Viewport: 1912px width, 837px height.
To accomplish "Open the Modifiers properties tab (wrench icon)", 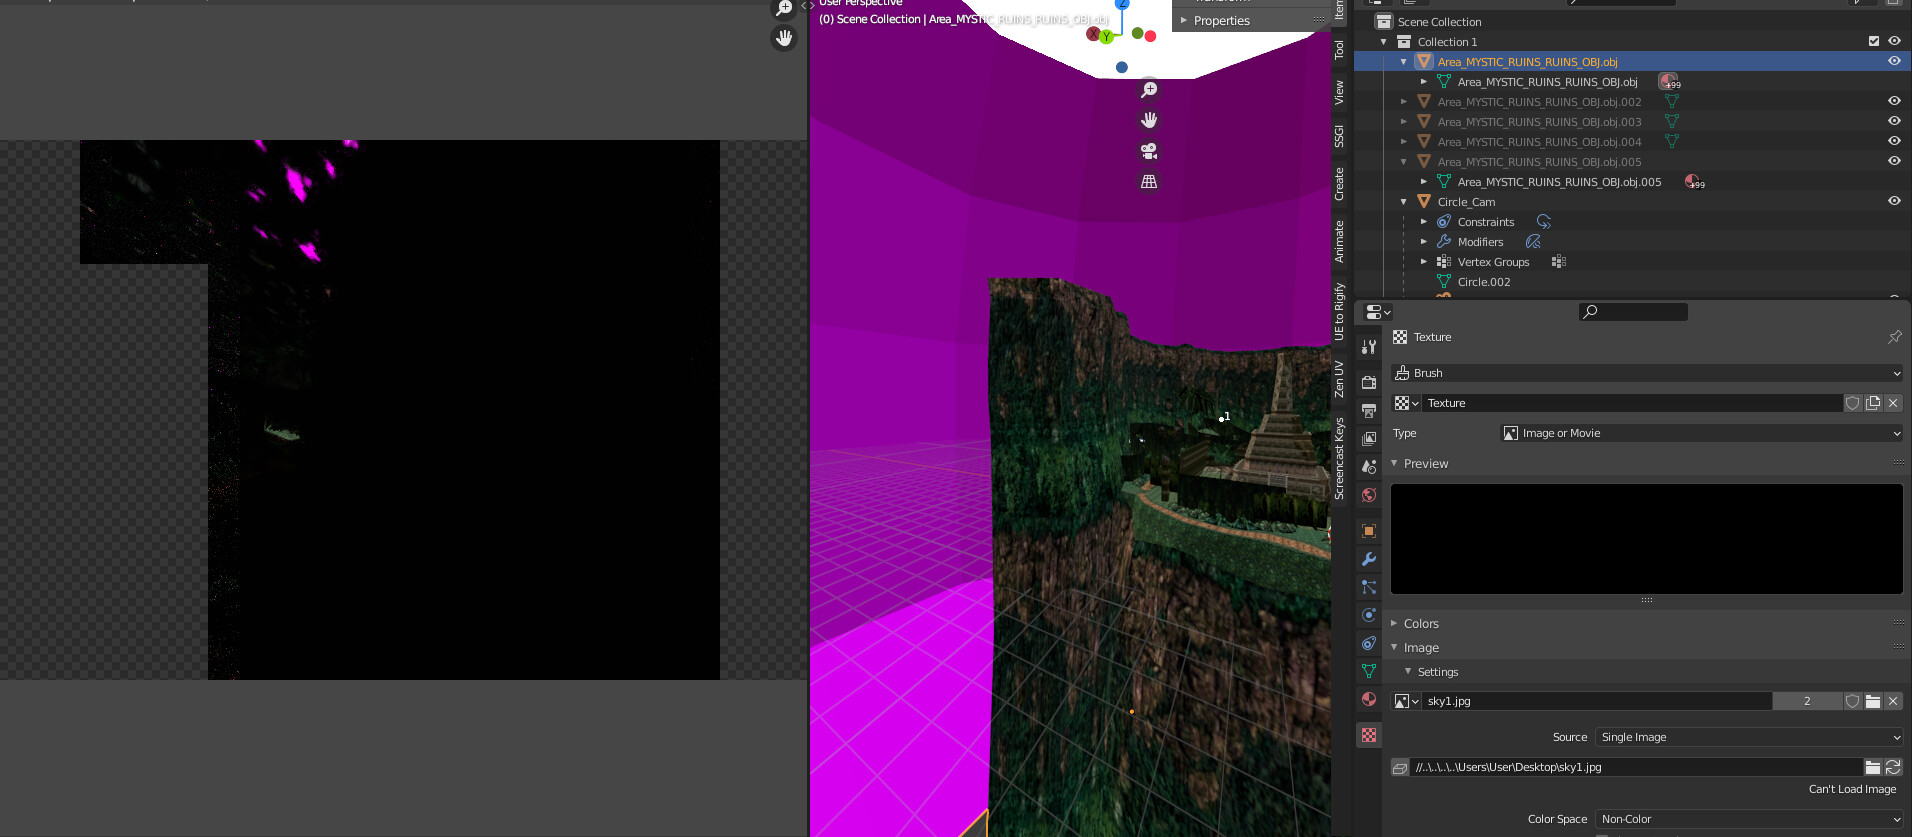I will [1369, 559].
